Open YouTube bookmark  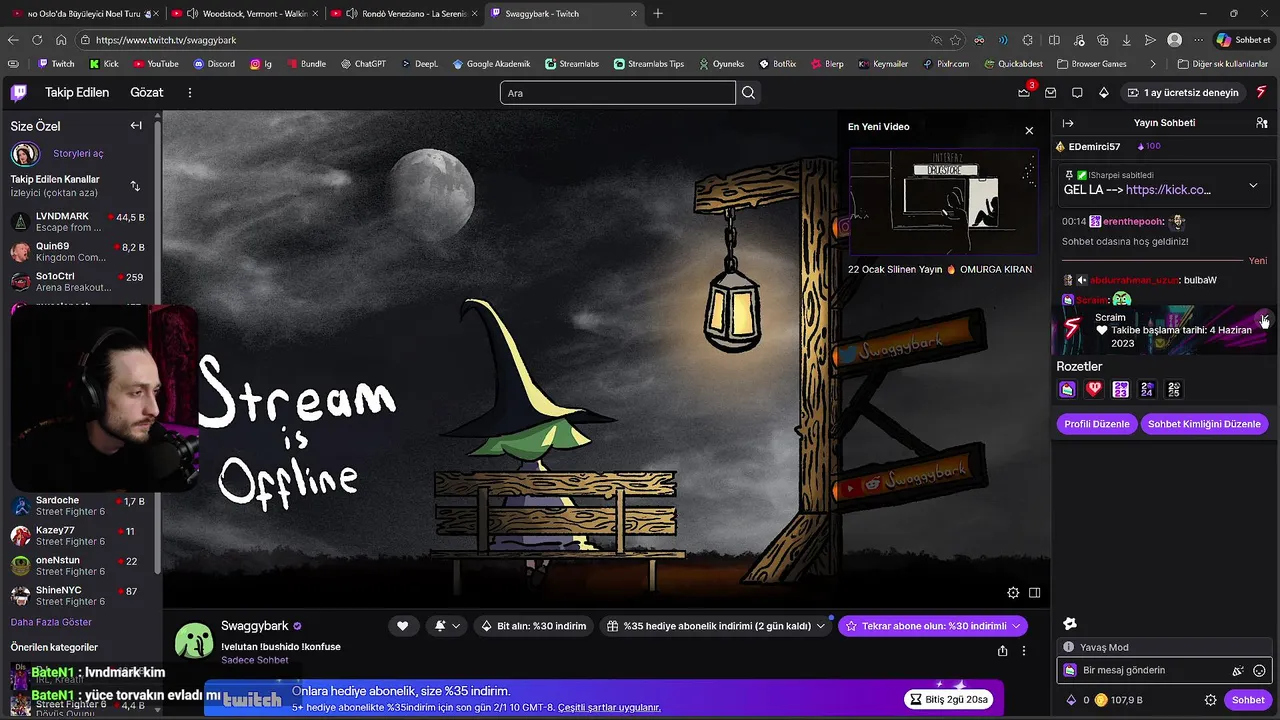pos(155,64)
